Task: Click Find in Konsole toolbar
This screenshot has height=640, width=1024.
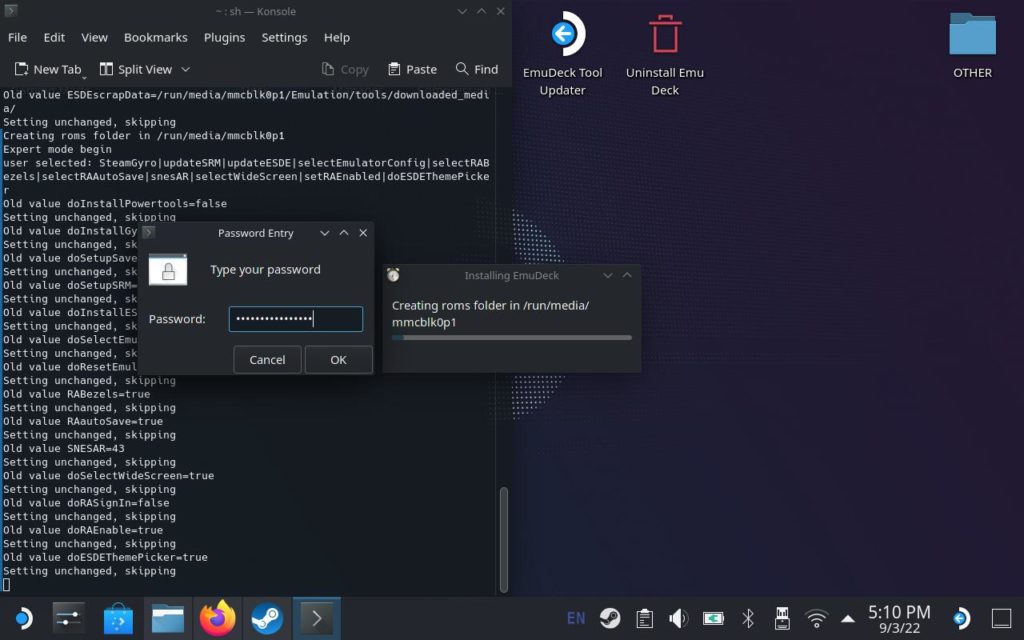Action: click(x=477, y=69)
